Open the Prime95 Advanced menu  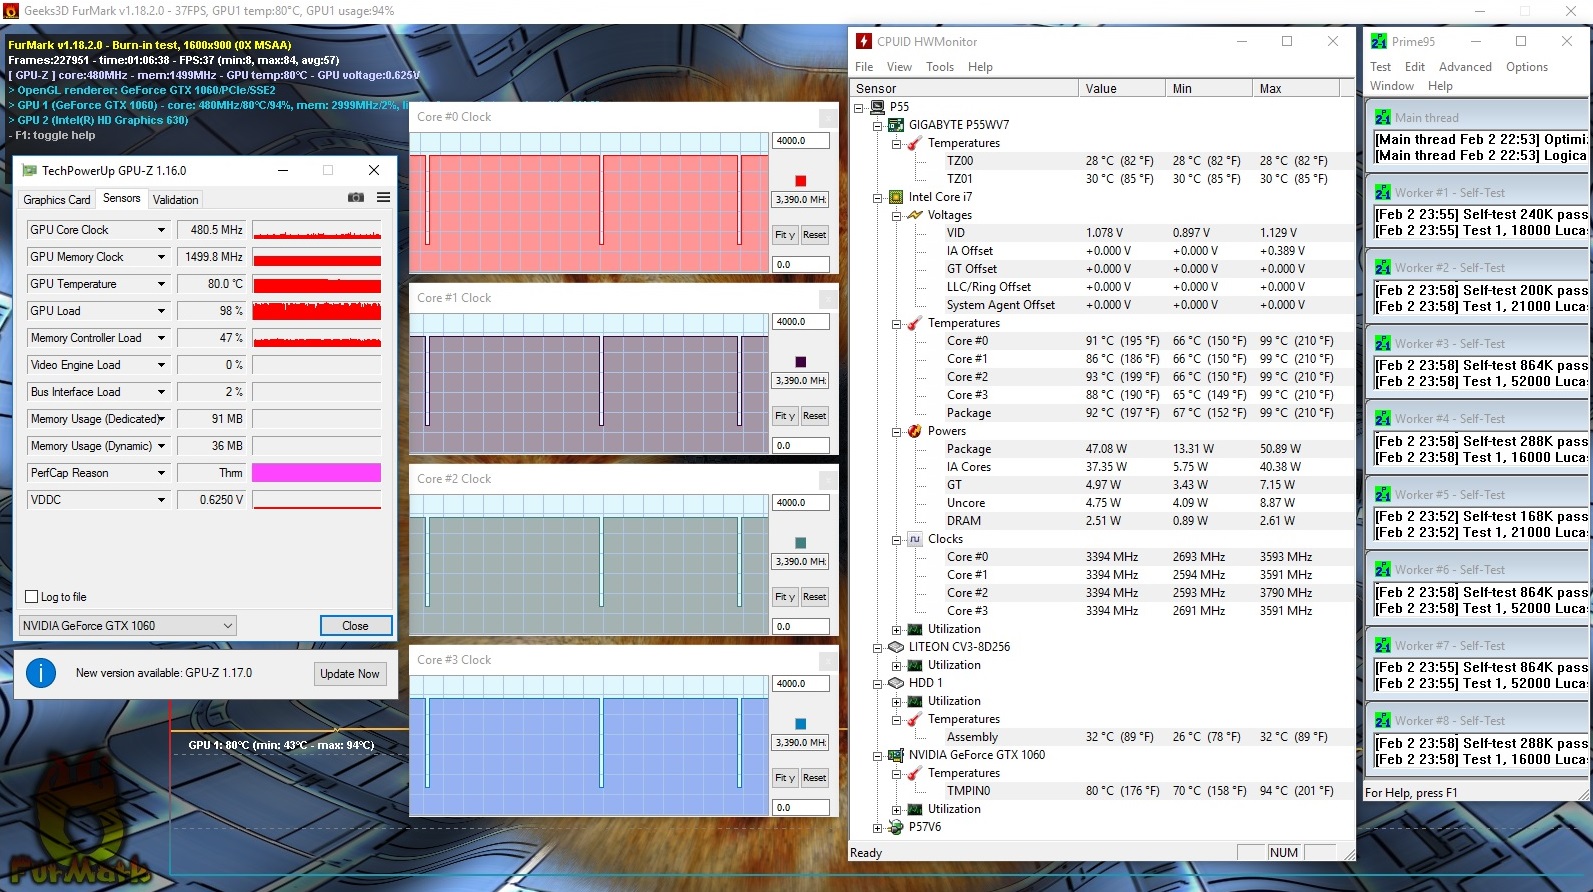(x=1465, y=67)
